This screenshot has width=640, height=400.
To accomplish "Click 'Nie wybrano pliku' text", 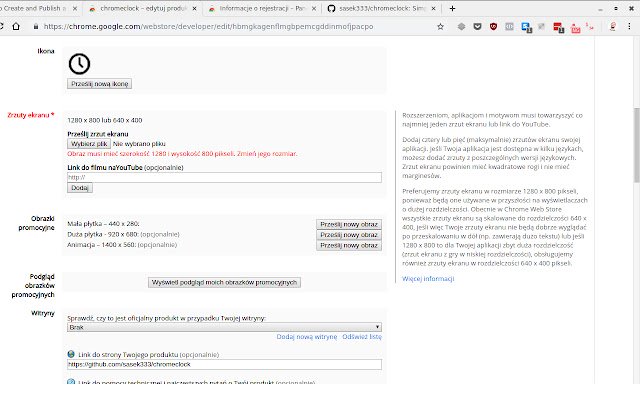I will tap(139, 144).
